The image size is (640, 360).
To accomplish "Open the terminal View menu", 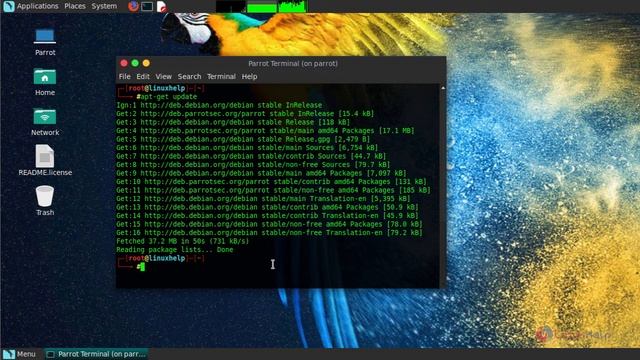I will (163, 76).
